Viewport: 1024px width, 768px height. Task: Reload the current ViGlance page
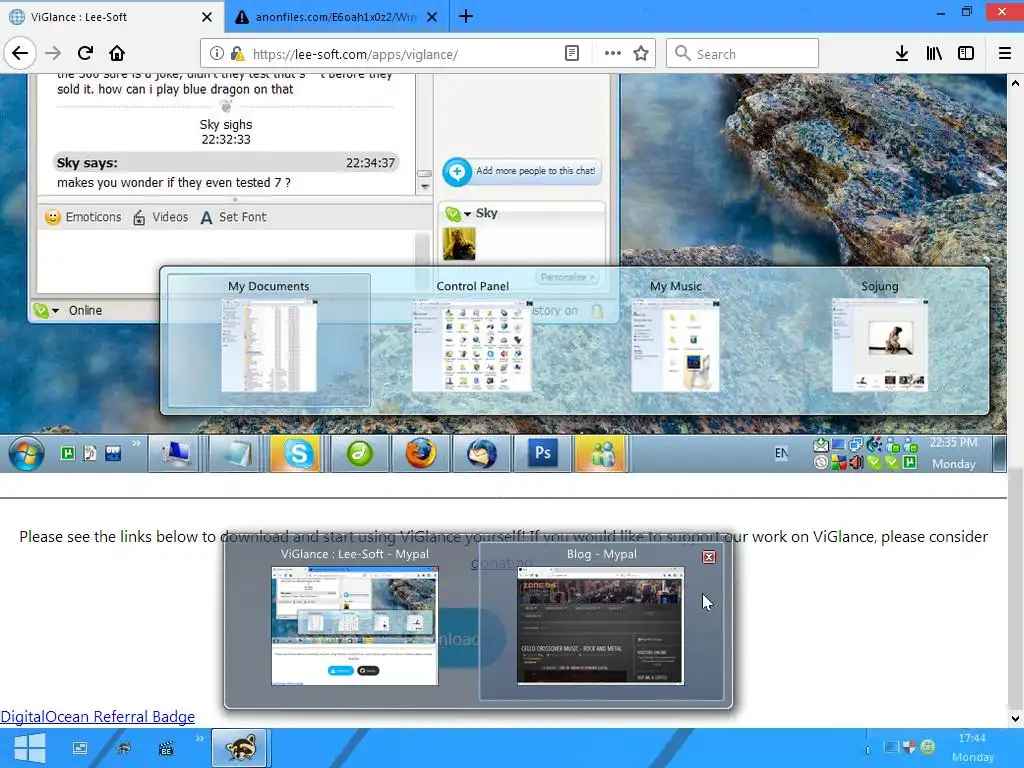tap(85, 53)
